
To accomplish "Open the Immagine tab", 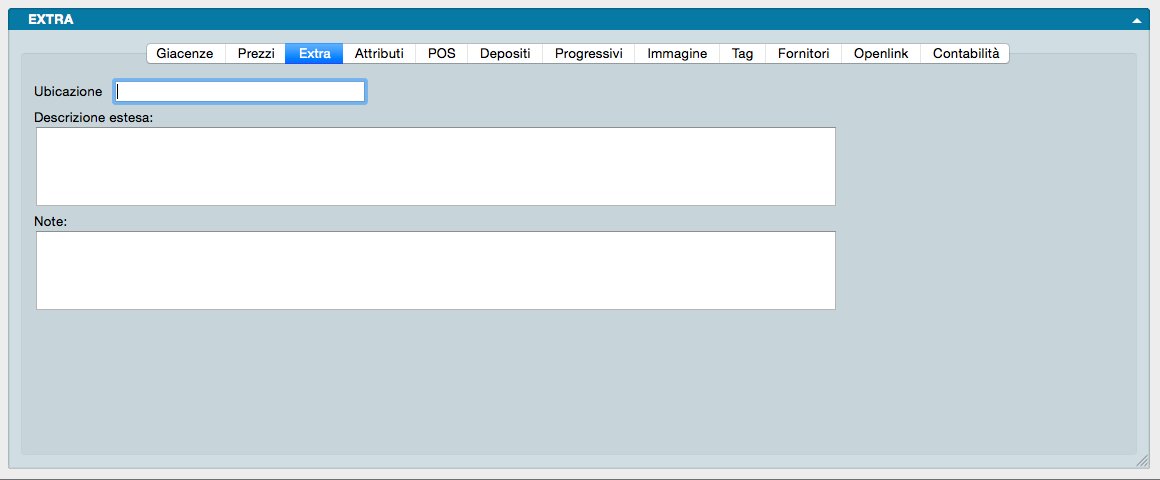I will pos(677,54).
